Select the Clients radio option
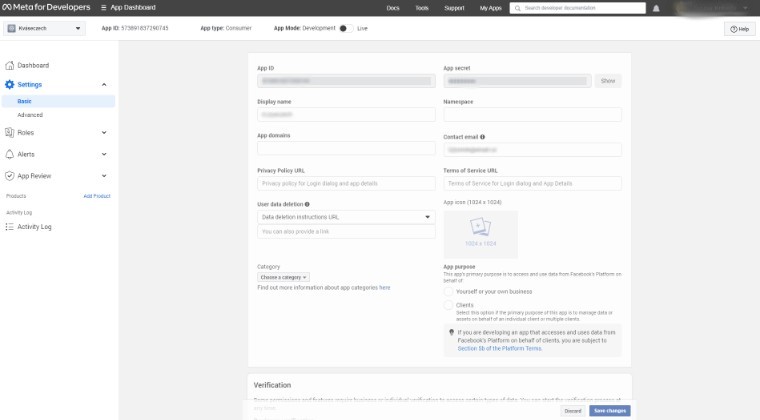This screenshot has width=760, height=420. (x=448, y=305)
